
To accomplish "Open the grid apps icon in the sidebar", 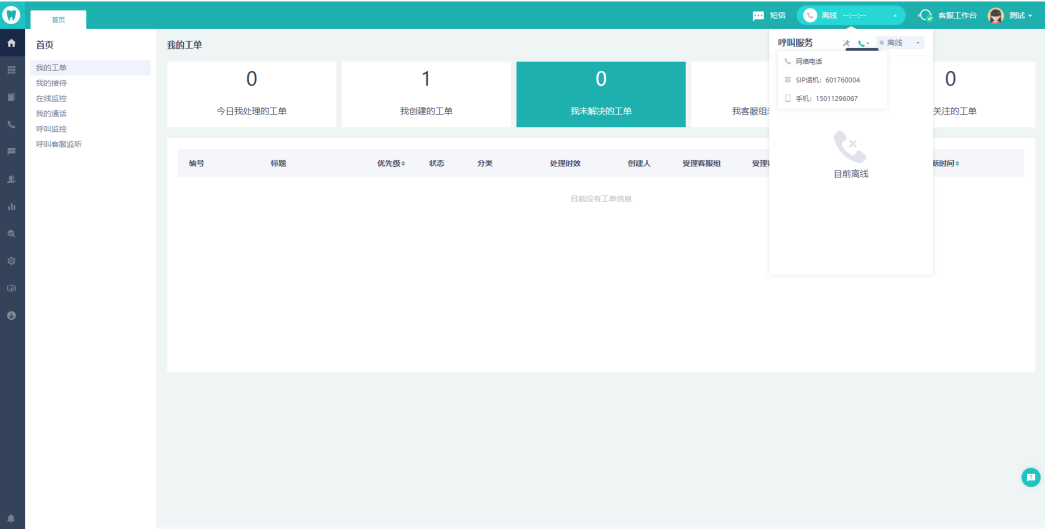I will (x=11, y=70).
